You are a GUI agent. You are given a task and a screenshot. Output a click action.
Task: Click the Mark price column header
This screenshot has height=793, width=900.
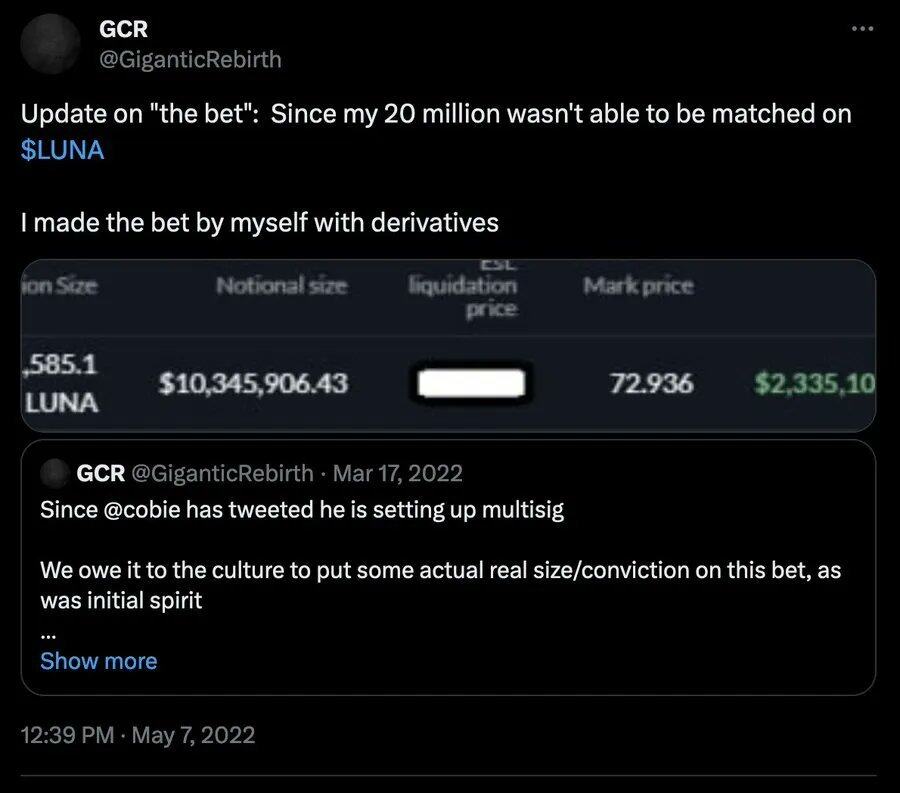tap(638, 287)
